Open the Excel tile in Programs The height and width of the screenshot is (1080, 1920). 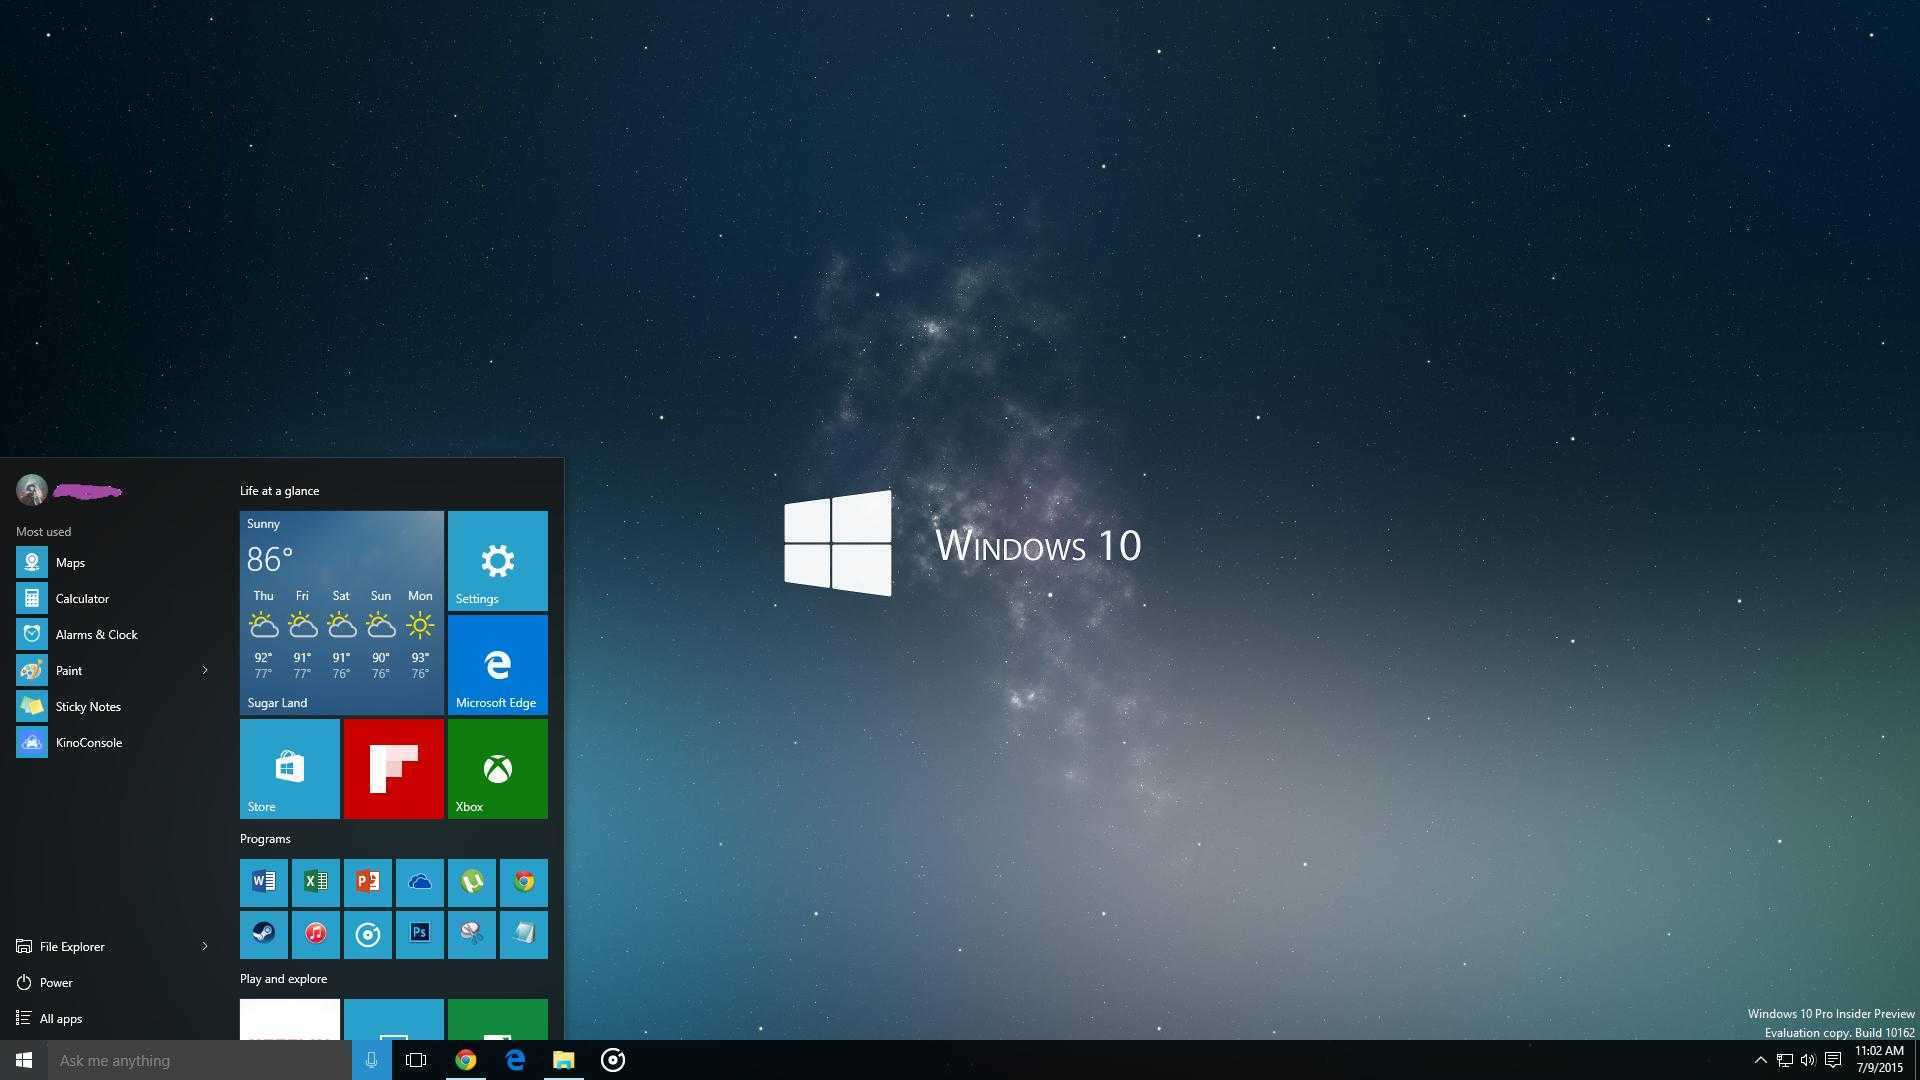click(x=316, y=882)
